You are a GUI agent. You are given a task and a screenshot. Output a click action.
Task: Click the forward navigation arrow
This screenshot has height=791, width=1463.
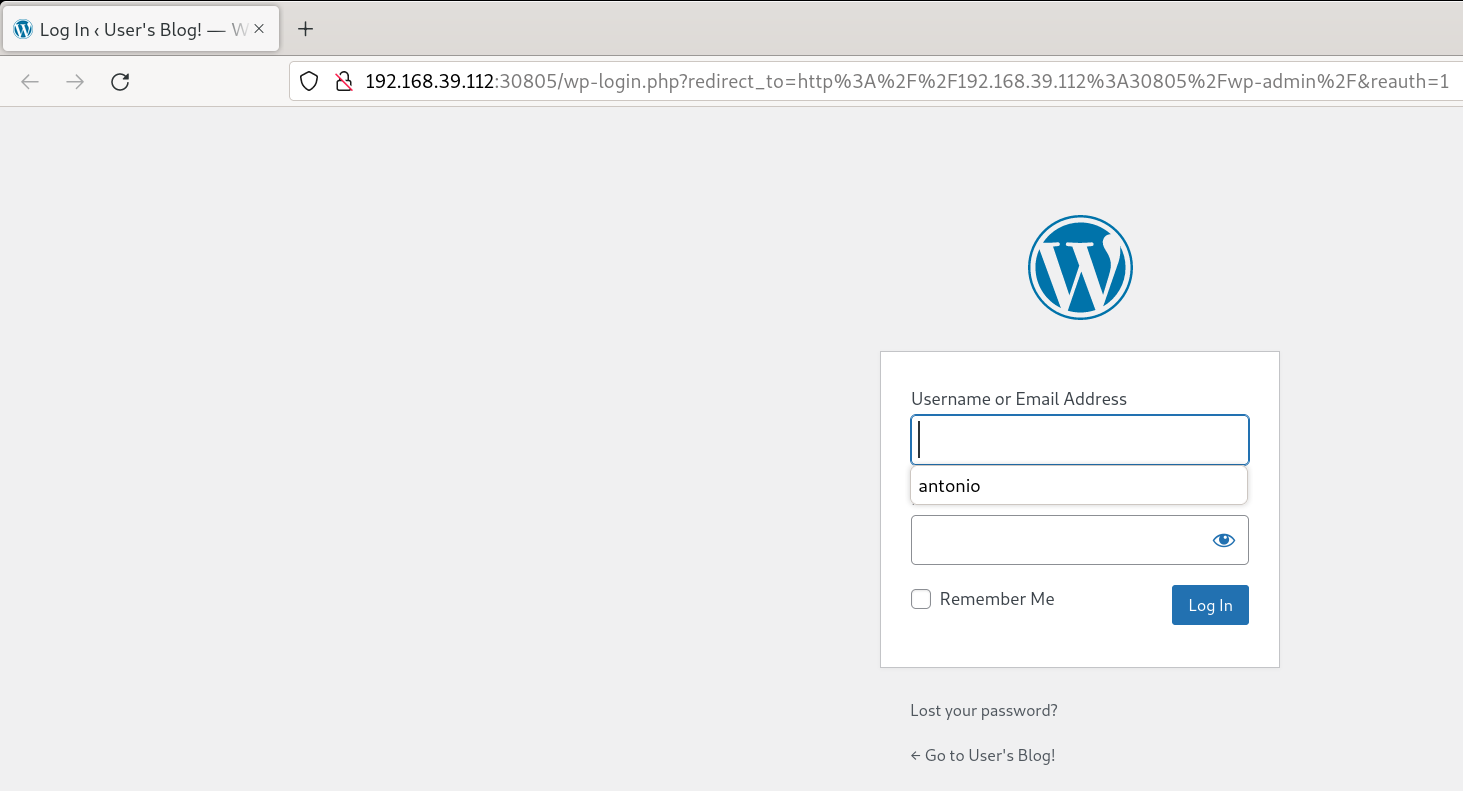point(75,82)
